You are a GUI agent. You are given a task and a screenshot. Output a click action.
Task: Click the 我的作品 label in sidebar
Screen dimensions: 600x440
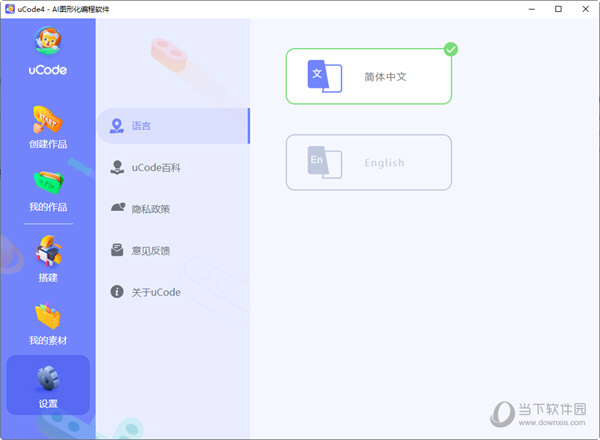click(x=48, y=207)
